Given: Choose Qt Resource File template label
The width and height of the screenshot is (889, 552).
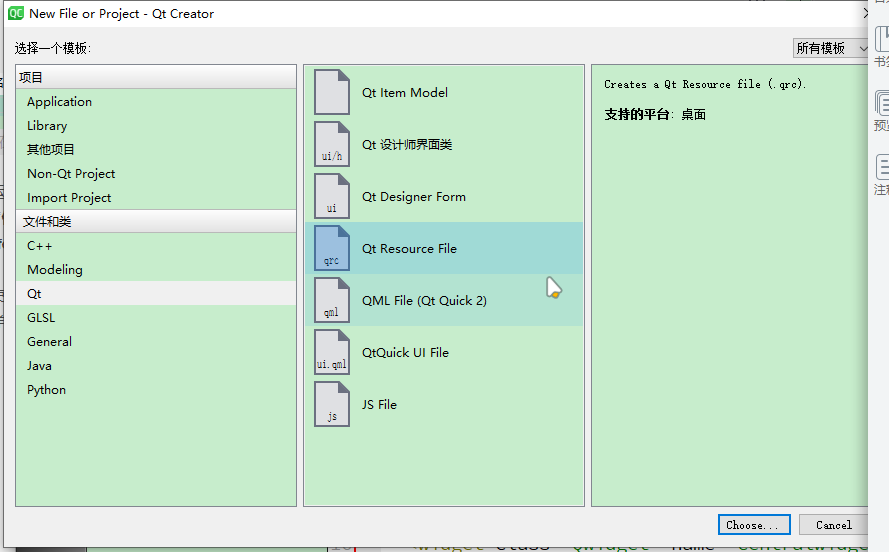Looking at the screenshot, I should 409,248.
